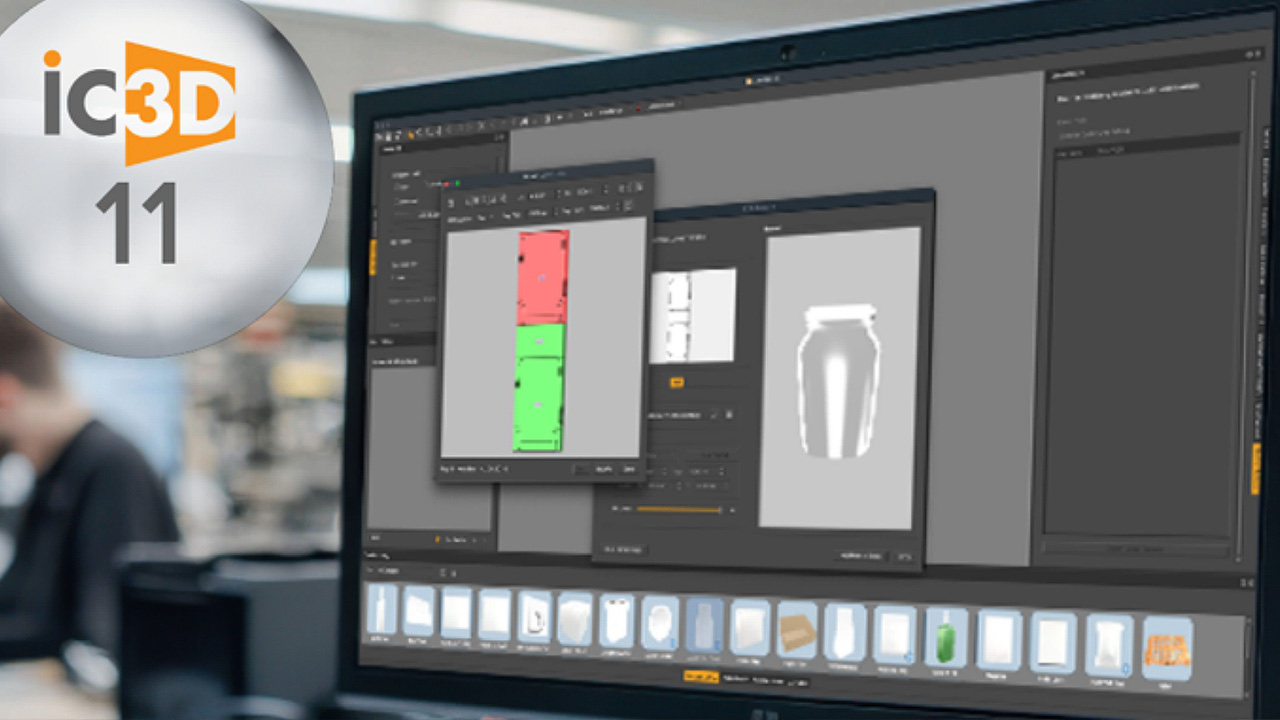Click the white jar in the 3D preview
This screenshot has height=720, width=1280.
838,381
